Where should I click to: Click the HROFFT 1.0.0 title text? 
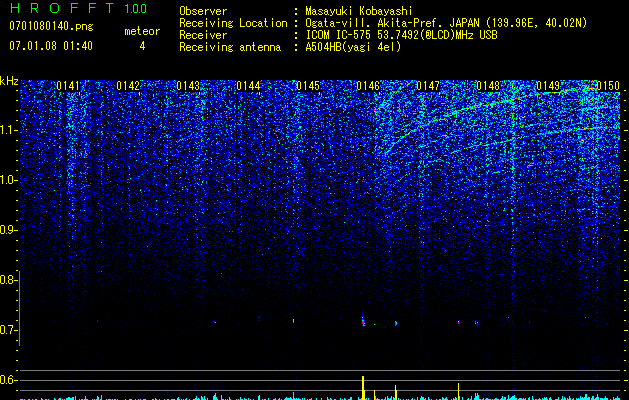click(x=78, y=8)
